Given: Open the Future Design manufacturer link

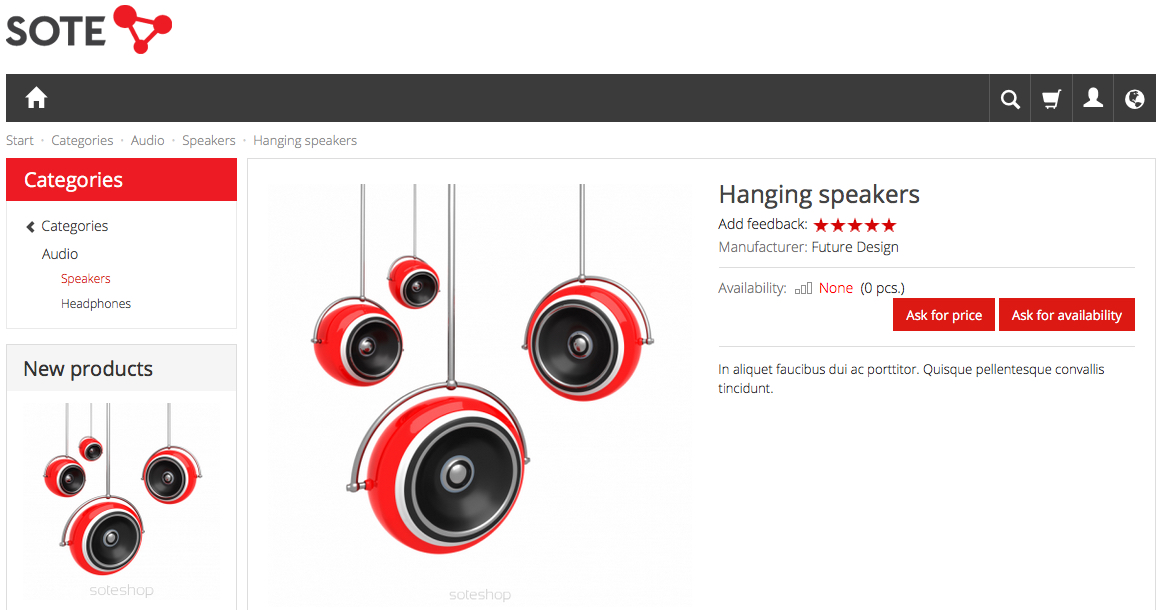Looking at the screenshot, I should pyautogui.click(x=854, y=247).
